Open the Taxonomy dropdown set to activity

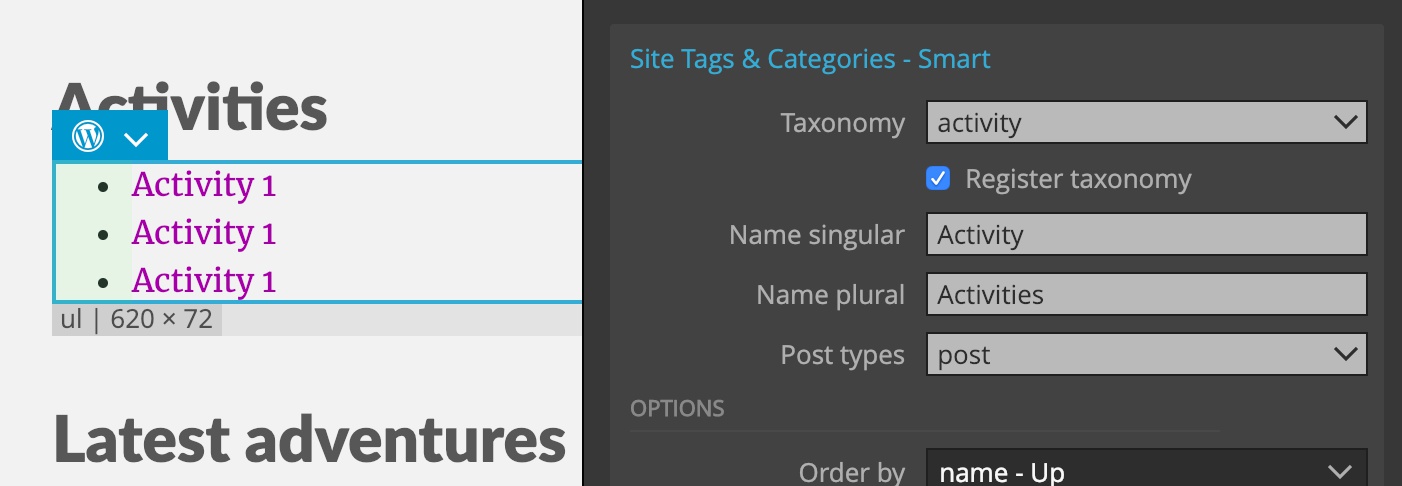pyautogui.click(x=1146, y=123)
